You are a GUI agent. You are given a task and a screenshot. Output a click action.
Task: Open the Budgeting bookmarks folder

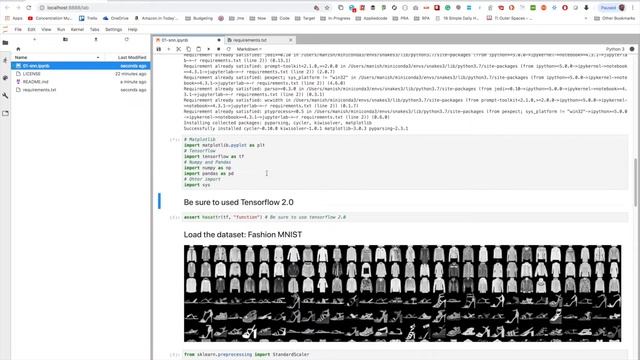point(199,18)
